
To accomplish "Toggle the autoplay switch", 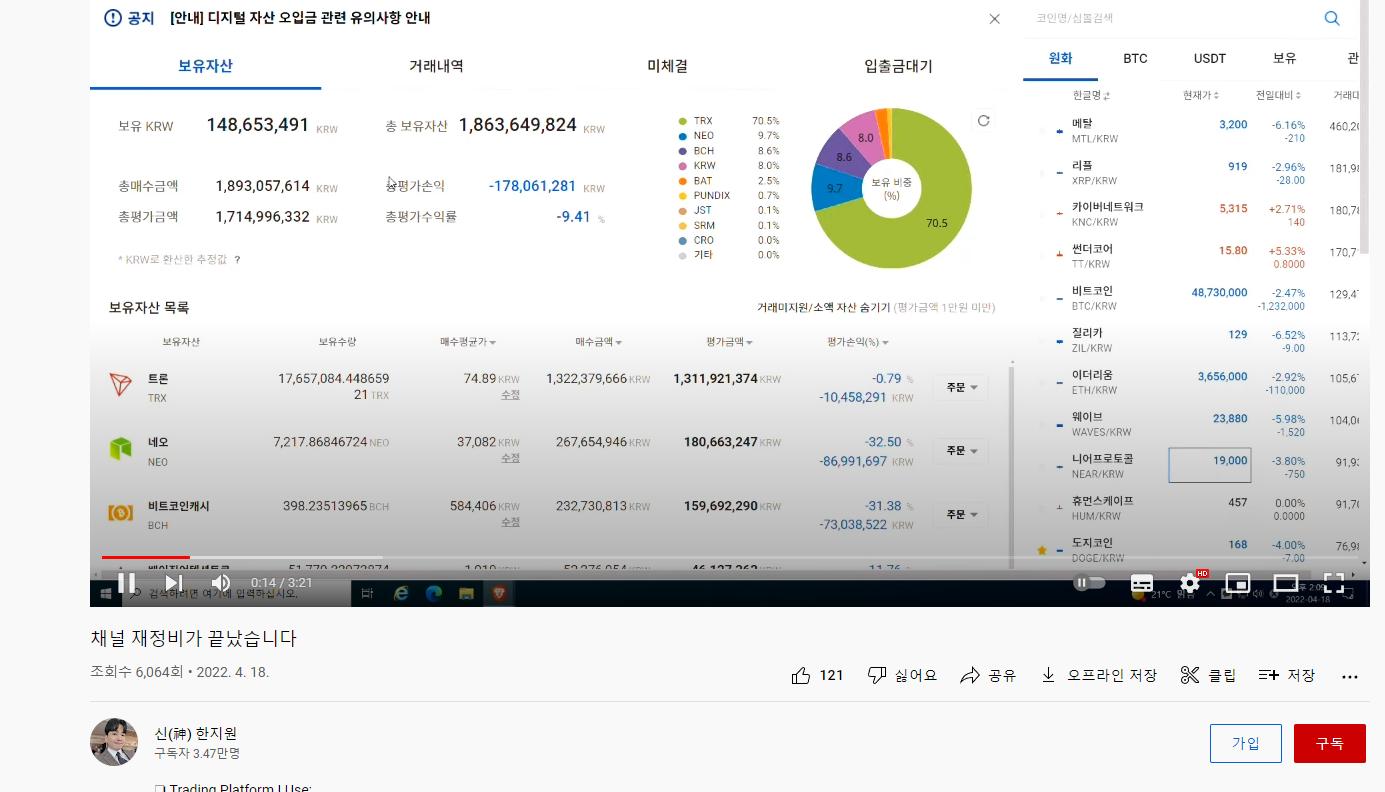I will pyautogui.click(x=1090, y=583).
